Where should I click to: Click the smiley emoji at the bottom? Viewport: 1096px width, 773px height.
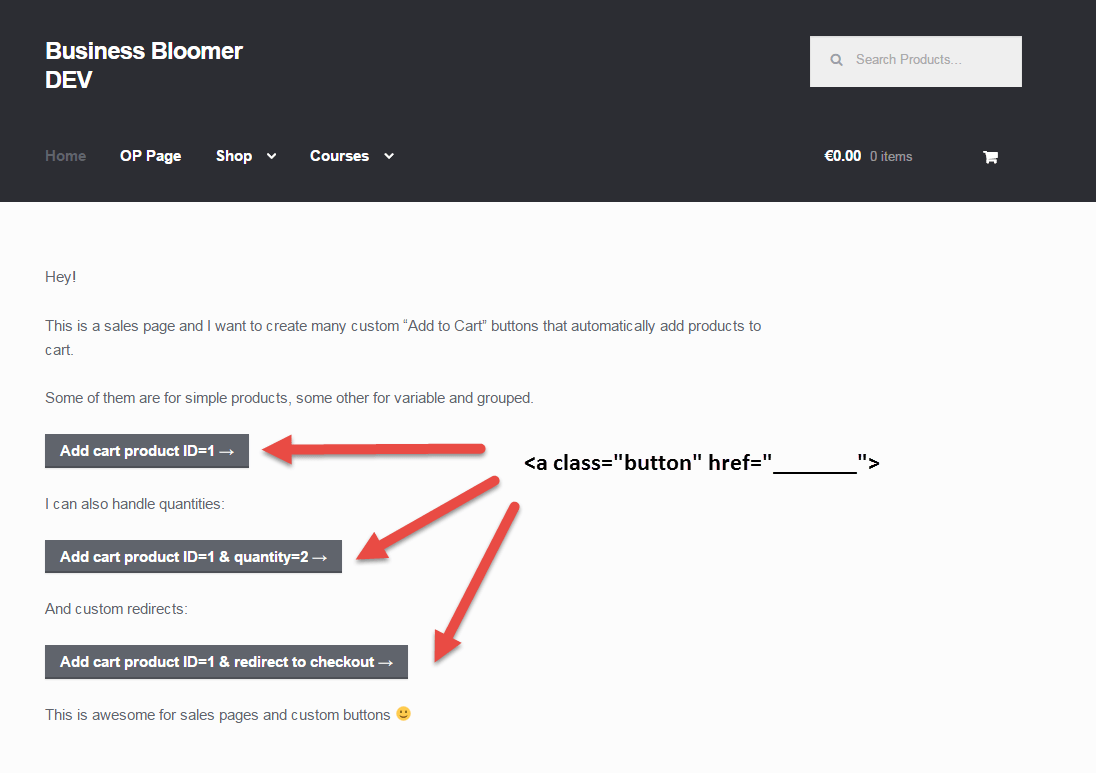[403, 714]
